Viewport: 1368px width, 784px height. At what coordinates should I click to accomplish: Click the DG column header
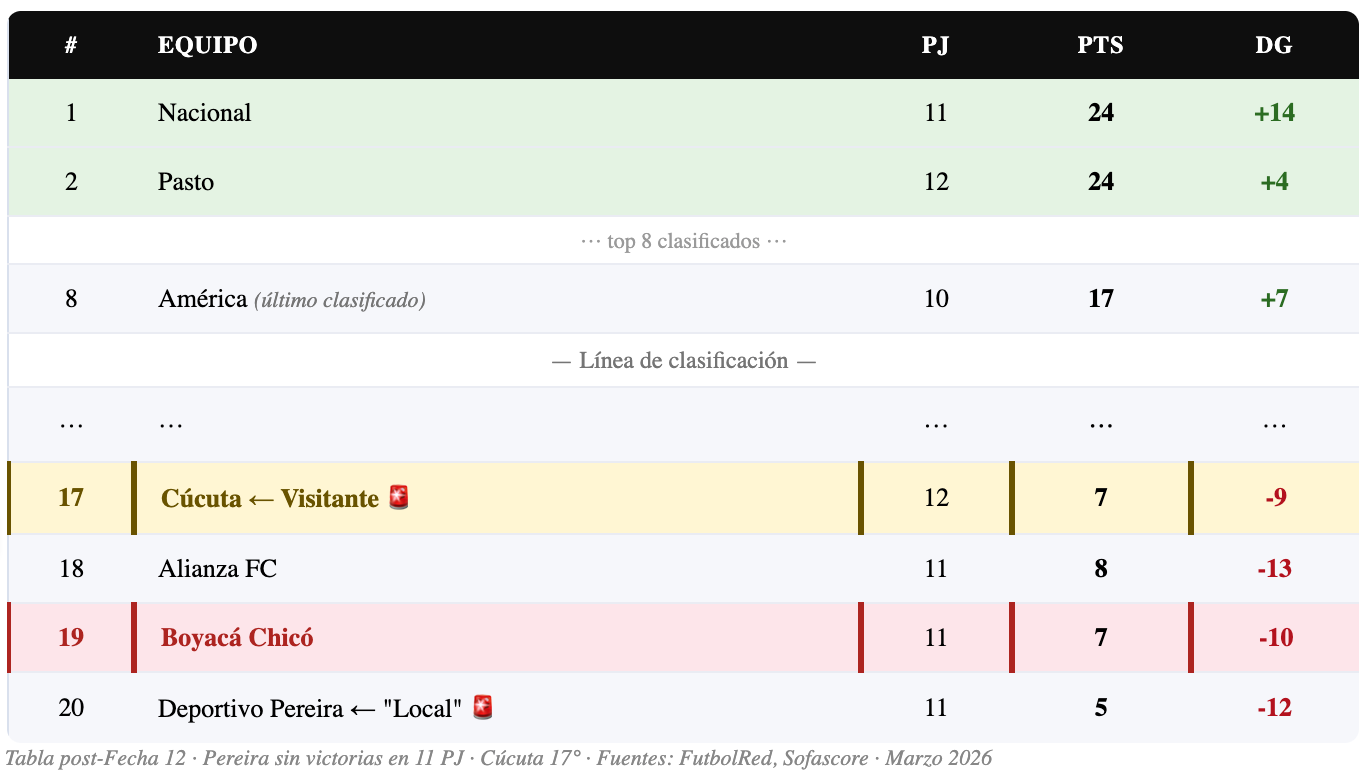[1274, 45]
